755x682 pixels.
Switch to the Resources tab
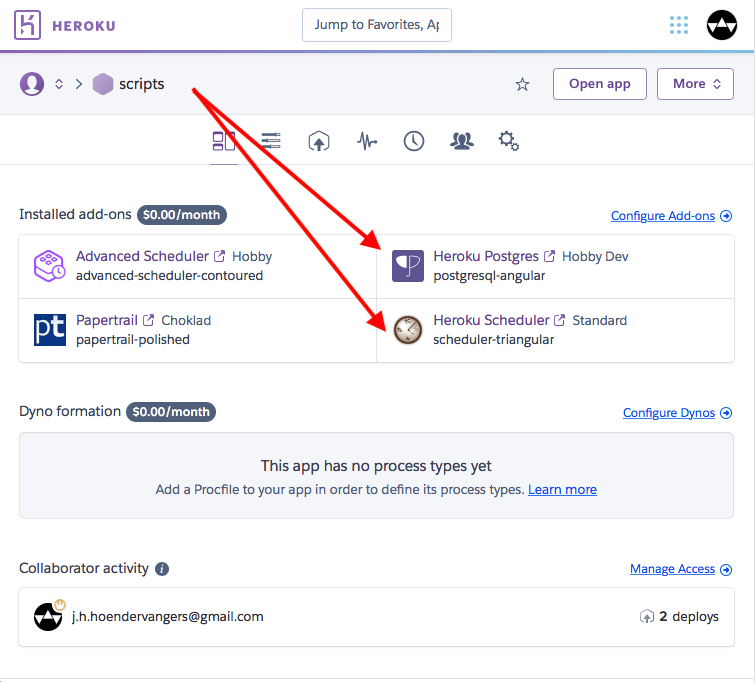(x=271, y=141)
